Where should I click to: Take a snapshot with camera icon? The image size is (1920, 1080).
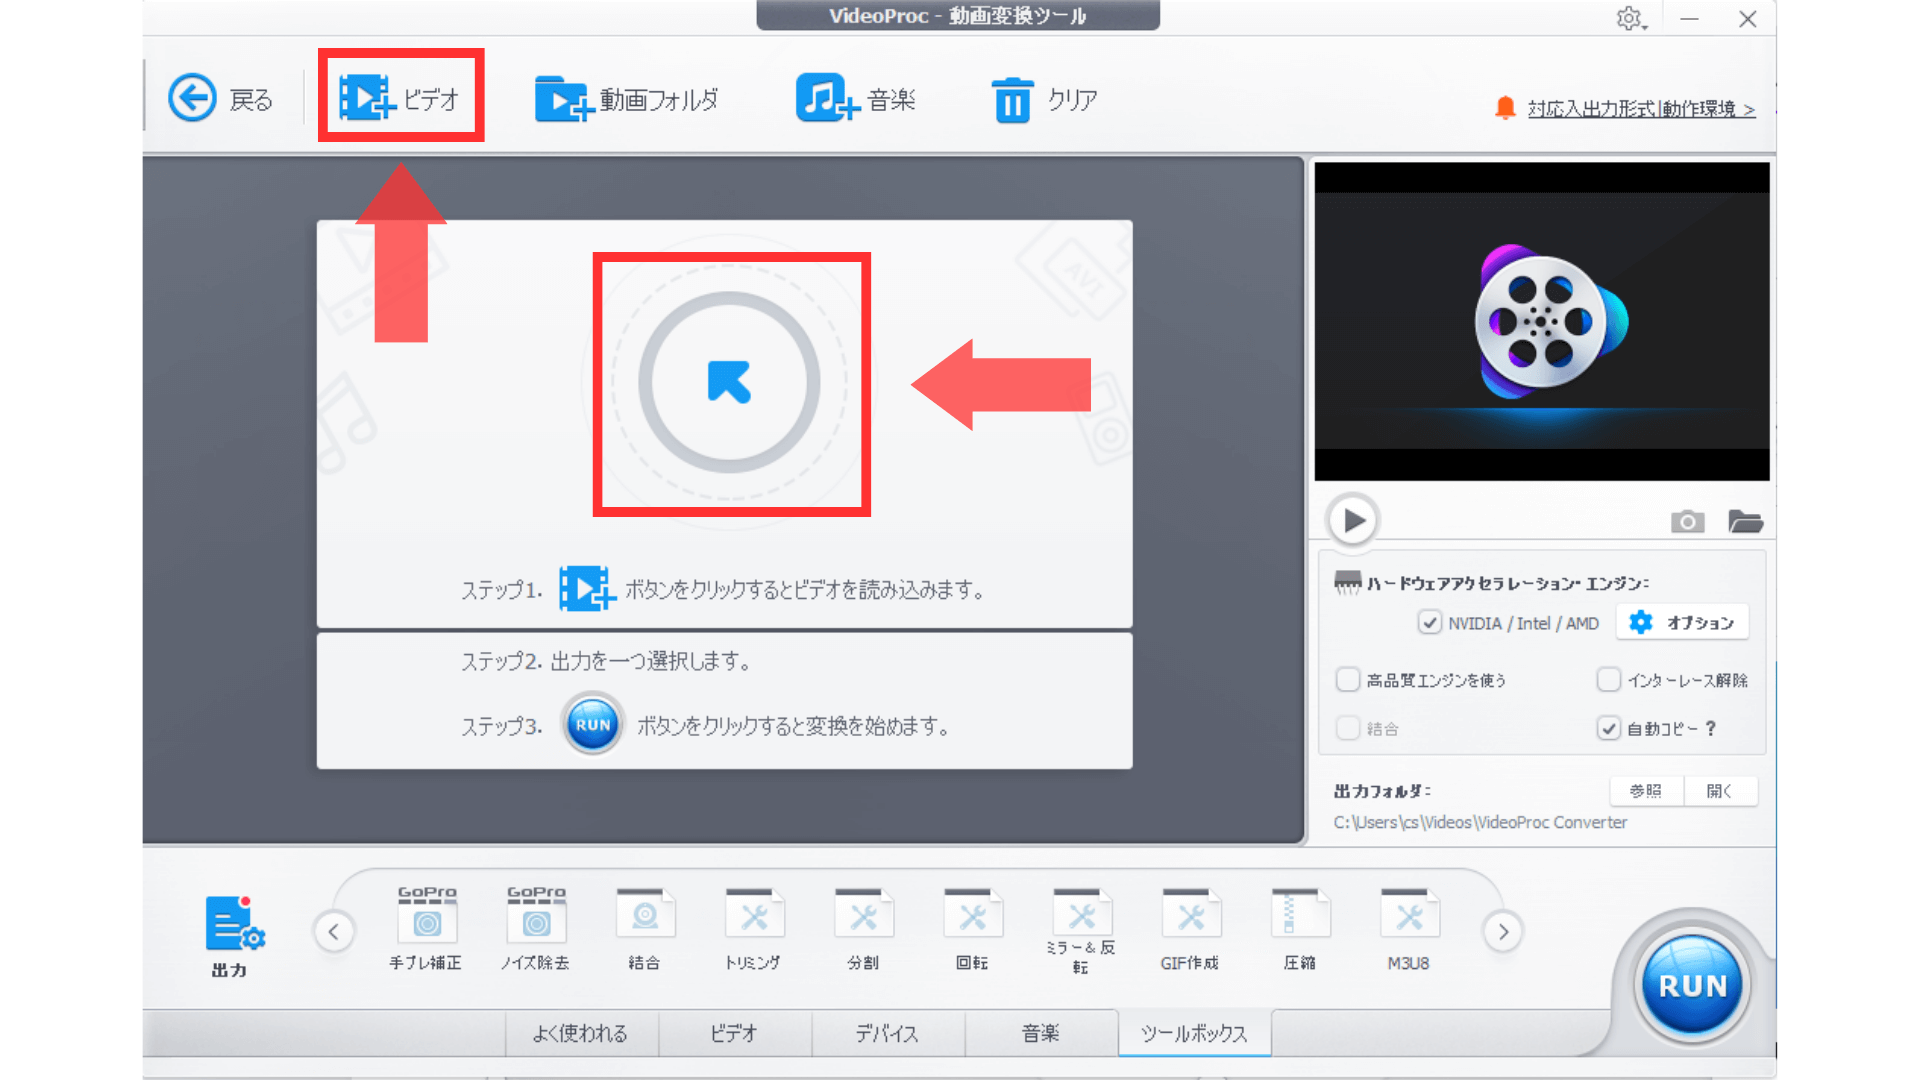coord(1687,521)
